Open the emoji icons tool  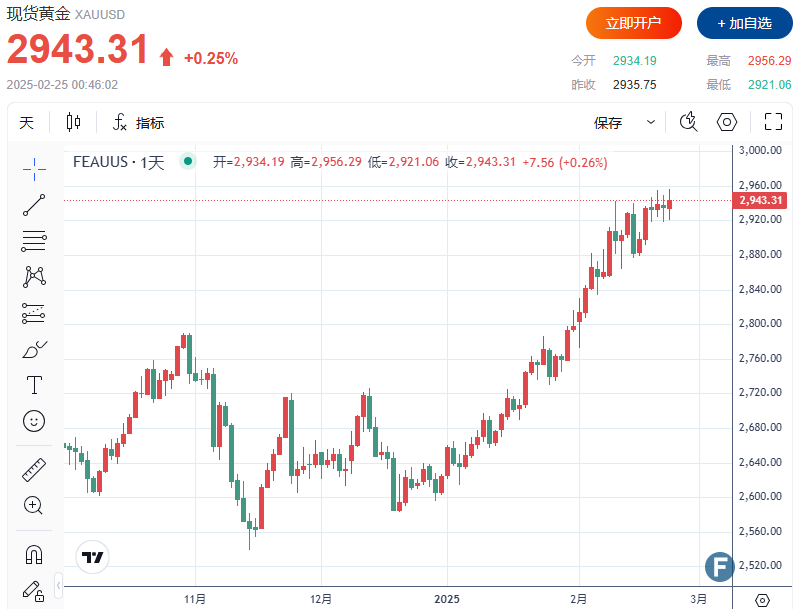pyautogui.click(x=34, y=421)
